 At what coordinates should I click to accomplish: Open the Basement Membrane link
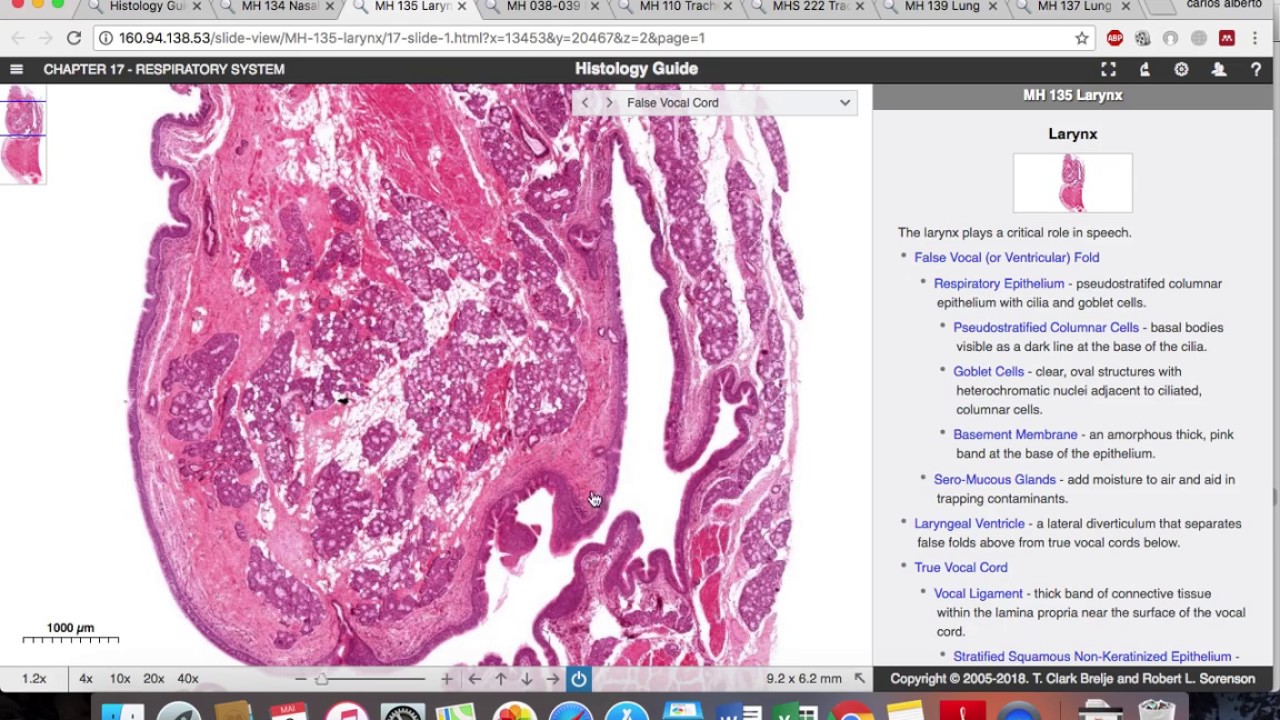[1015, 434]
